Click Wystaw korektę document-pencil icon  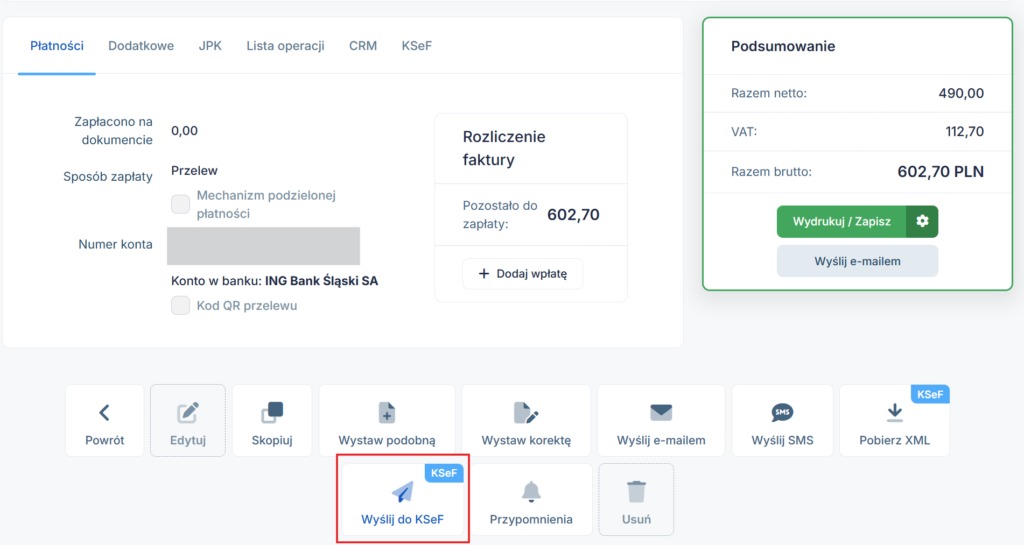[526, 412]
